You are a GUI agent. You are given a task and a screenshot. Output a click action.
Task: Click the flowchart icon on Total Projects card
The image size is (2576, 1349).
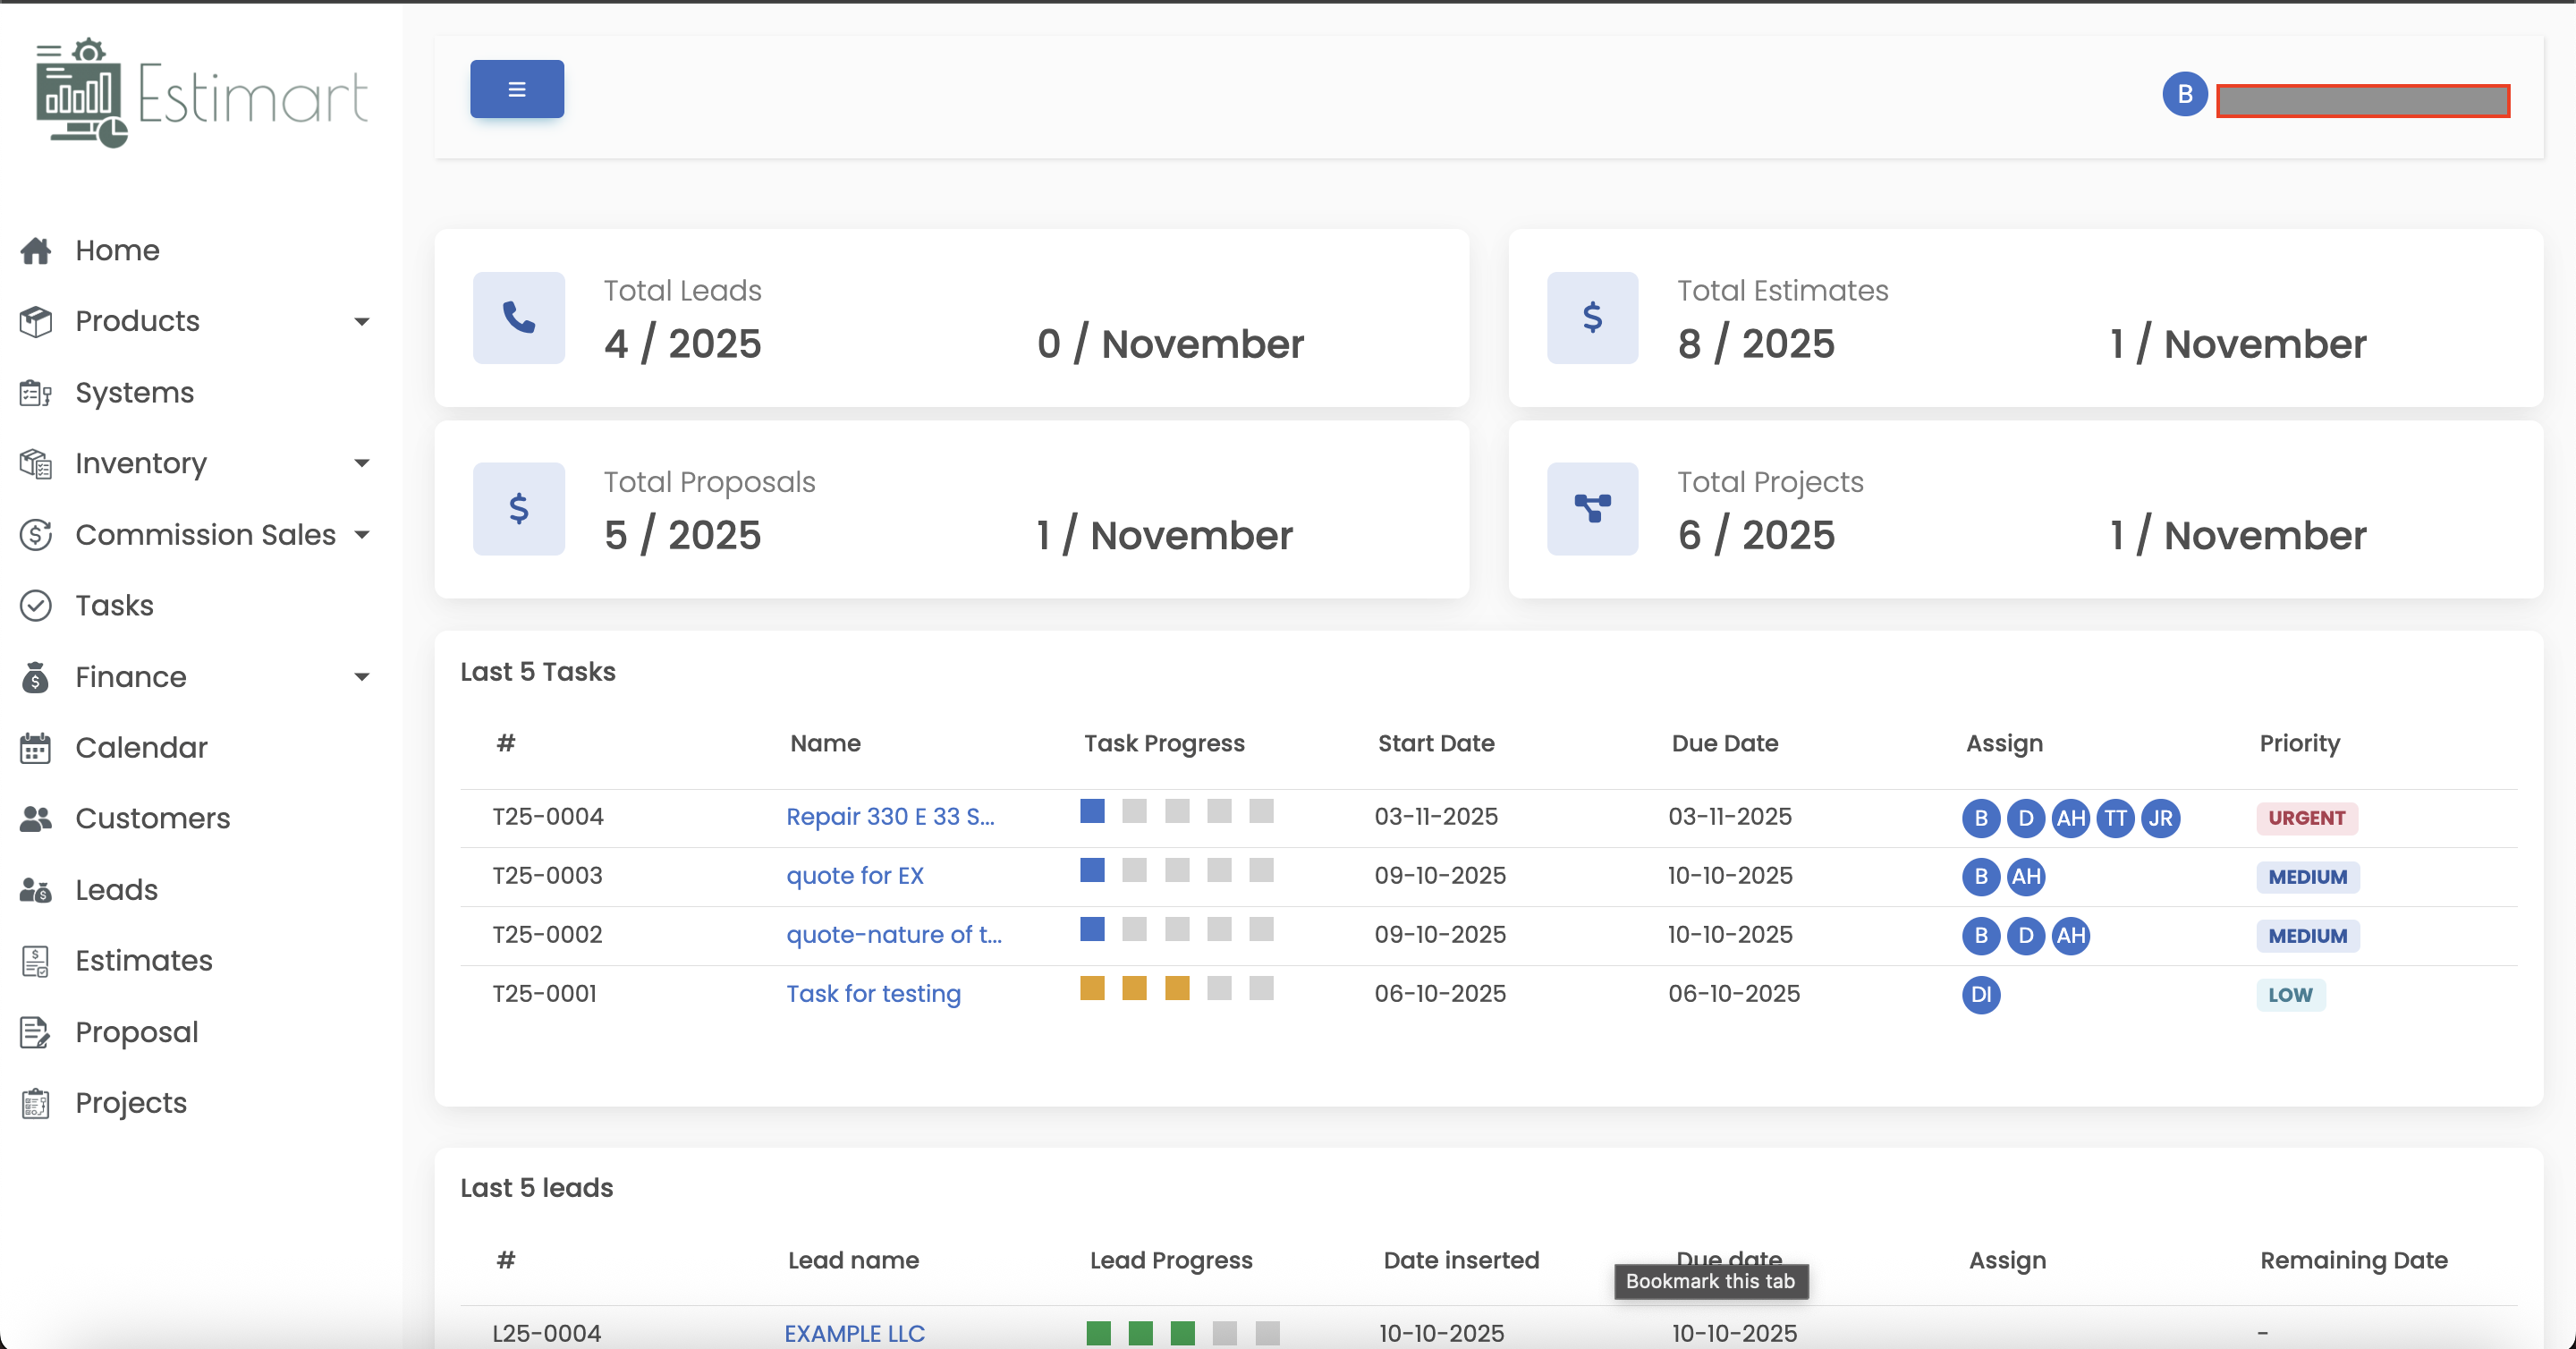pos(1591,508)
